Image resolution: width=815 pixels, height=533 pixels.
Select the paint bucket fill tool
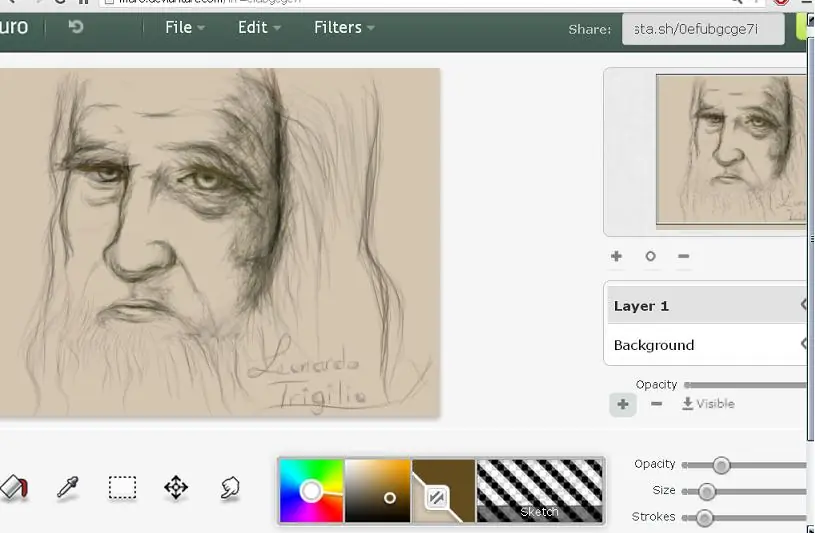[14, 488]
